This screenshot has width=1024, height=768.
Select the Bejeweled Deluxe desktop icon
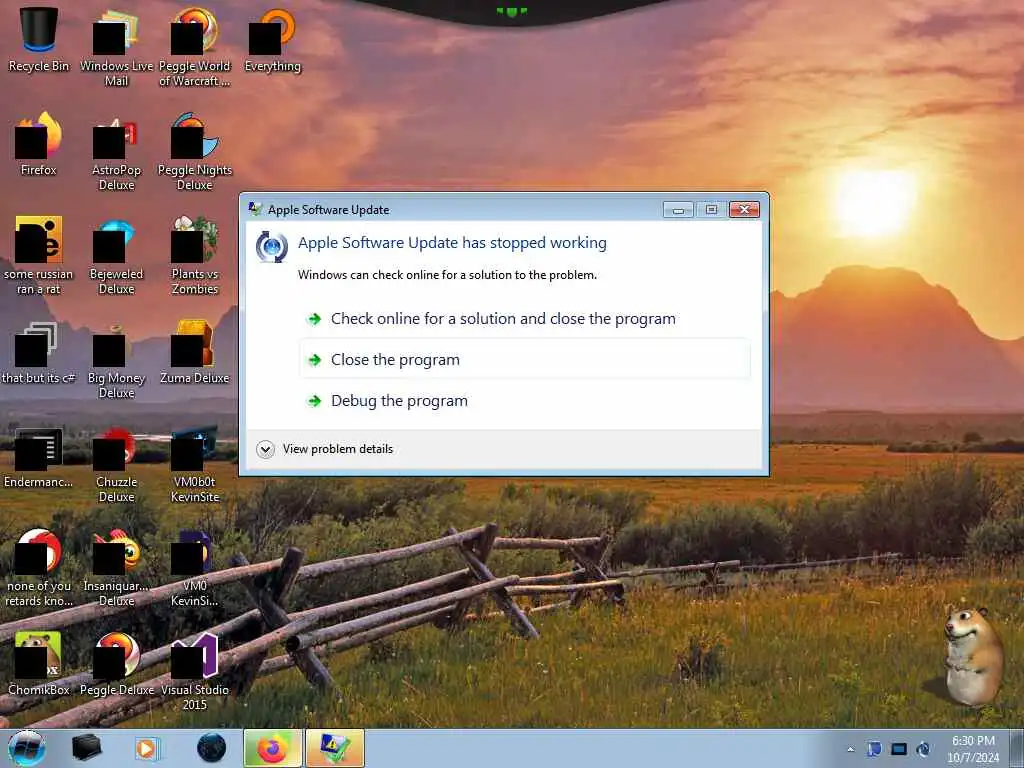tap(116, 255)
